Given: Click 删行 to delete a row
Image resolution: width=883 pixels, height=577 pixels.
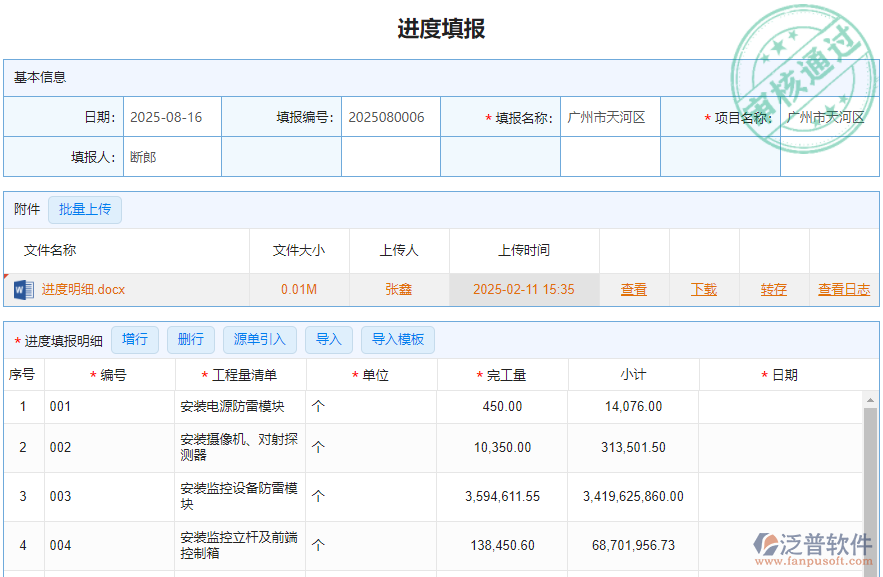Looking at the screenshot, I should point(190,339).
